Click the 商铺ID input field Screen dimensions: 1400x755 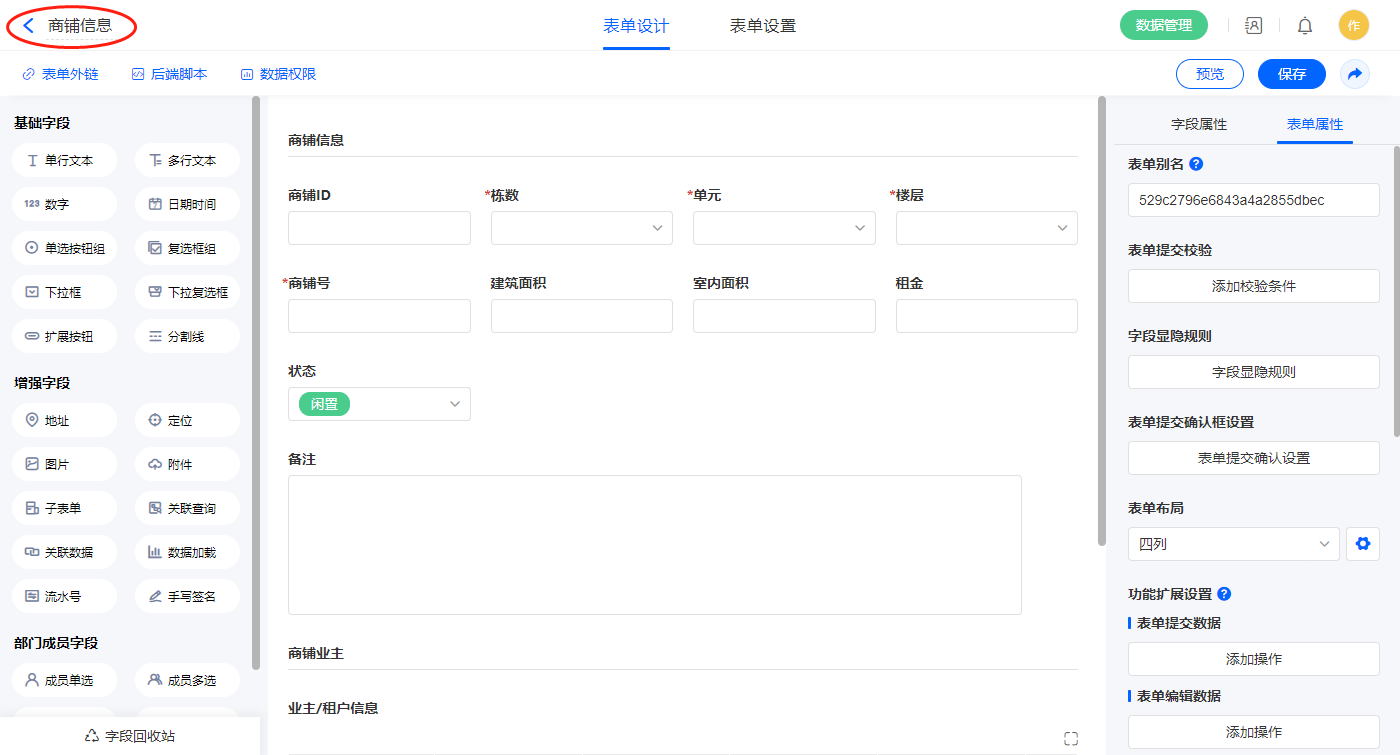click(379, 228)
